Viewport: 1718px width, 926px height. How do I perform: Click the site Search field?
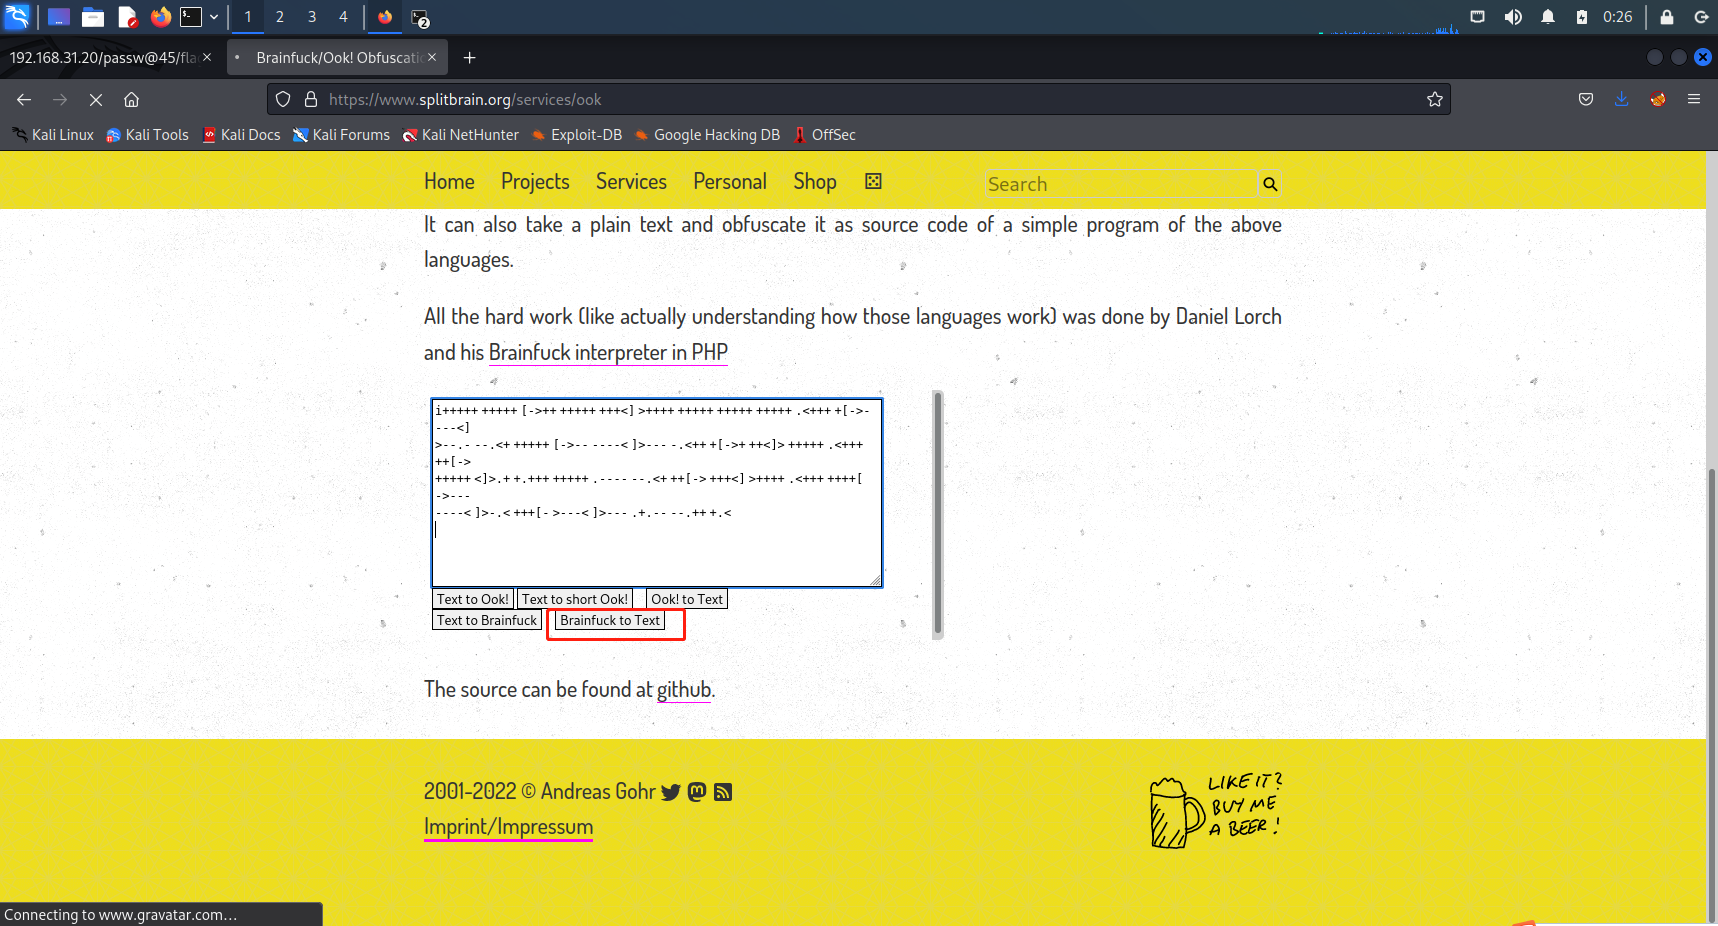point(1118,184)
